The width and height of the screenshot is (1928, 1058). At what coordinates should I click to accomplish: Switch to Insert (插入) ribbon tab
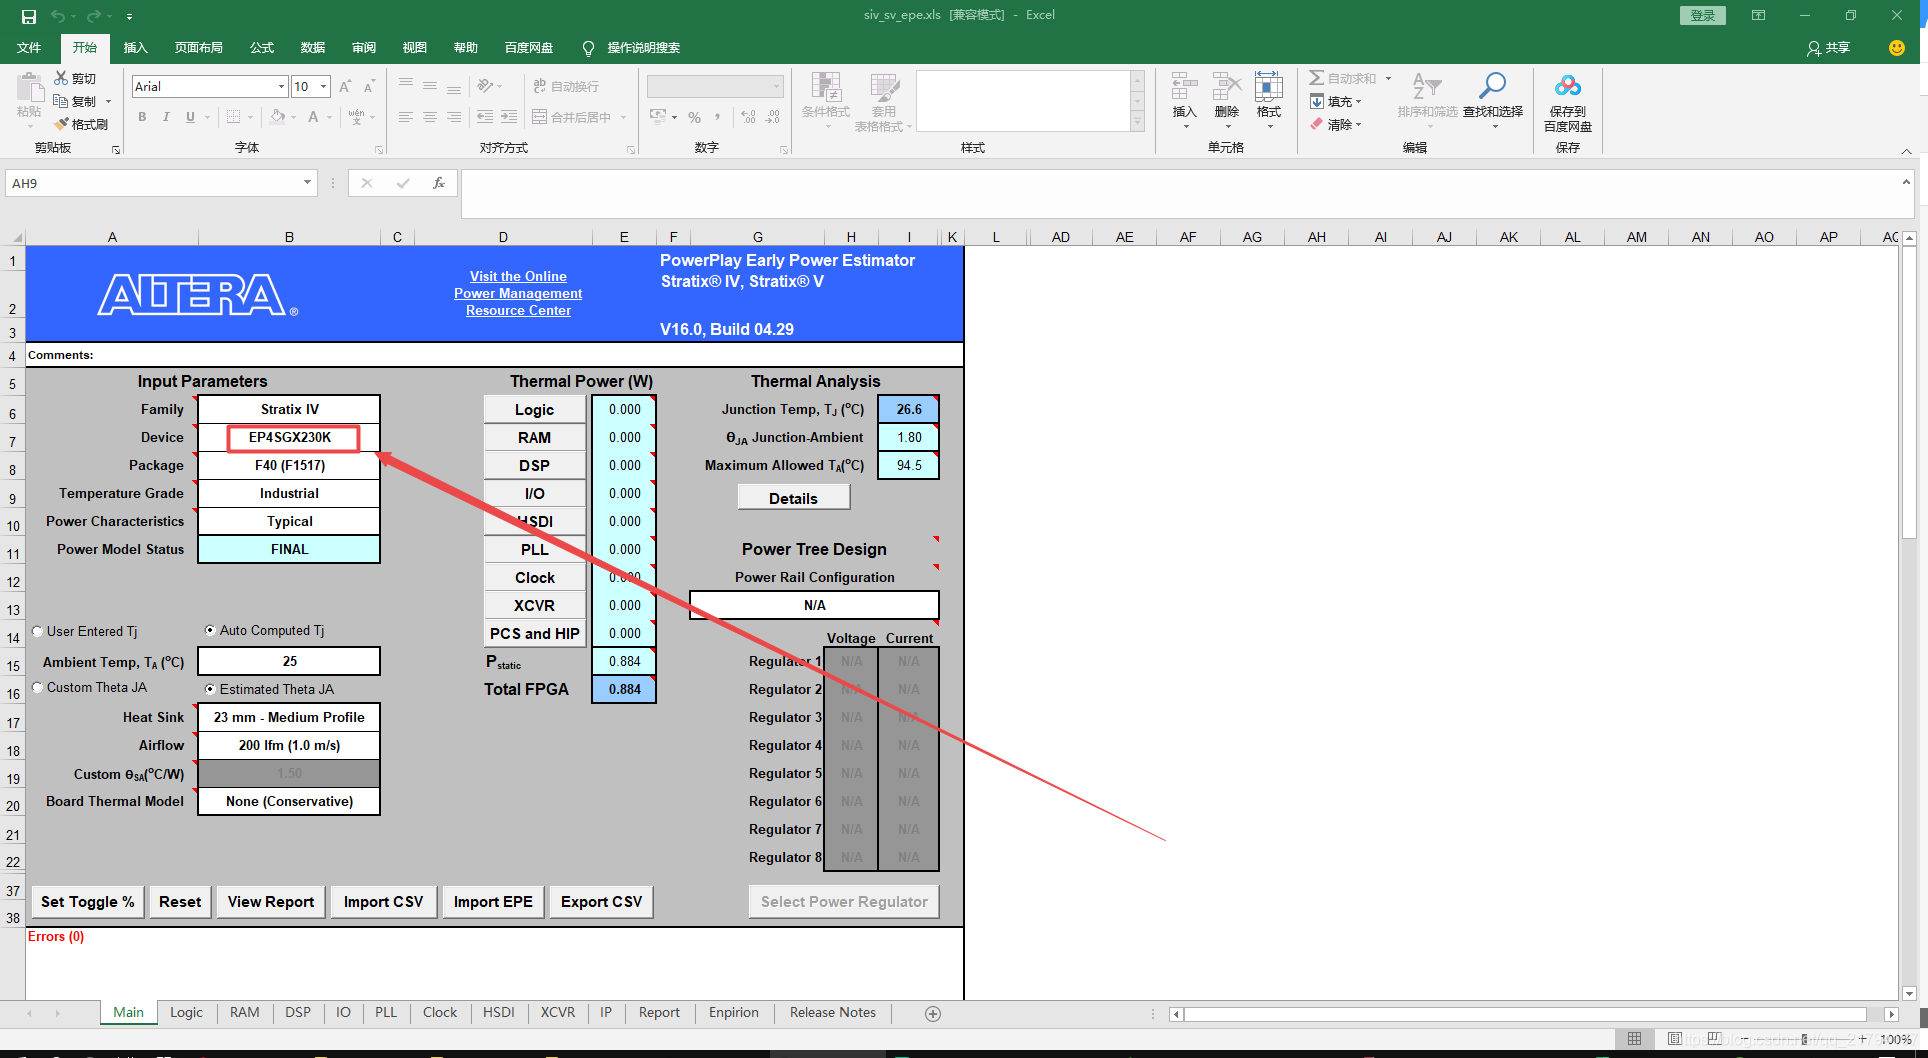click(135, 48)
